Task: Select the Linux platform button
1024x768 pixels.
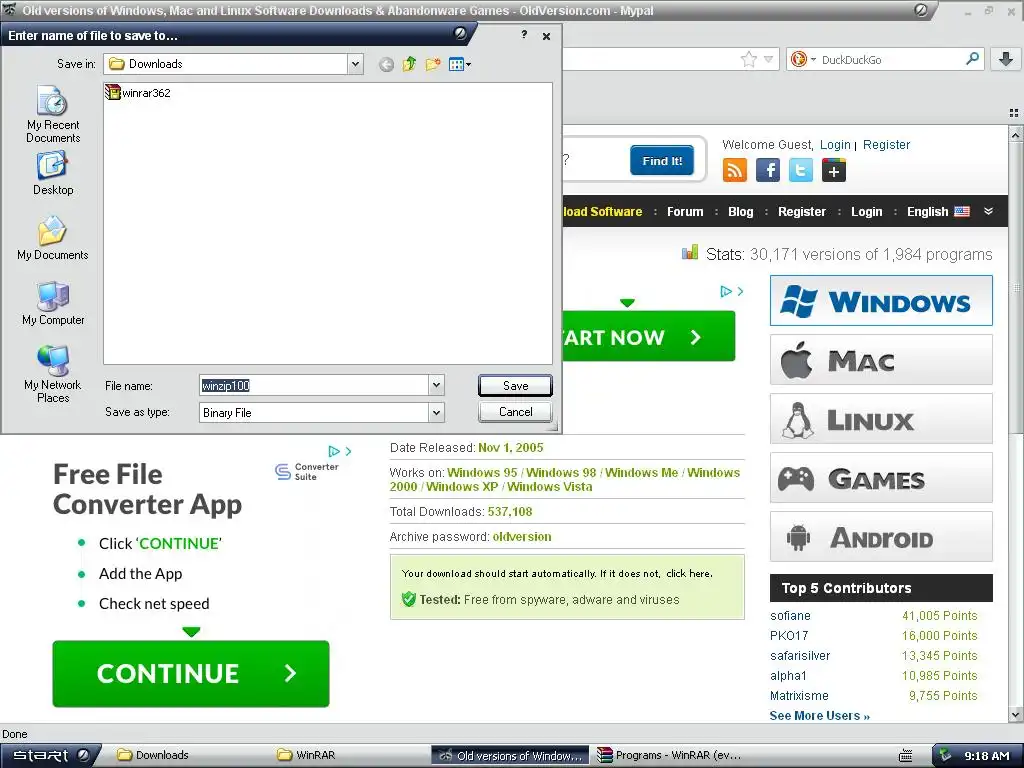Action: tap(881, 419)
